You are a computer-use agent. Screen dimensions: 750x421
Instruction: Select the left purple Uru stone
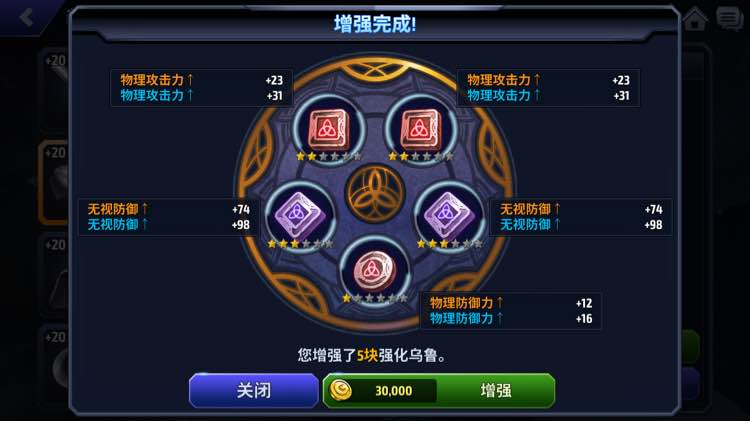(x=299, y=216)
